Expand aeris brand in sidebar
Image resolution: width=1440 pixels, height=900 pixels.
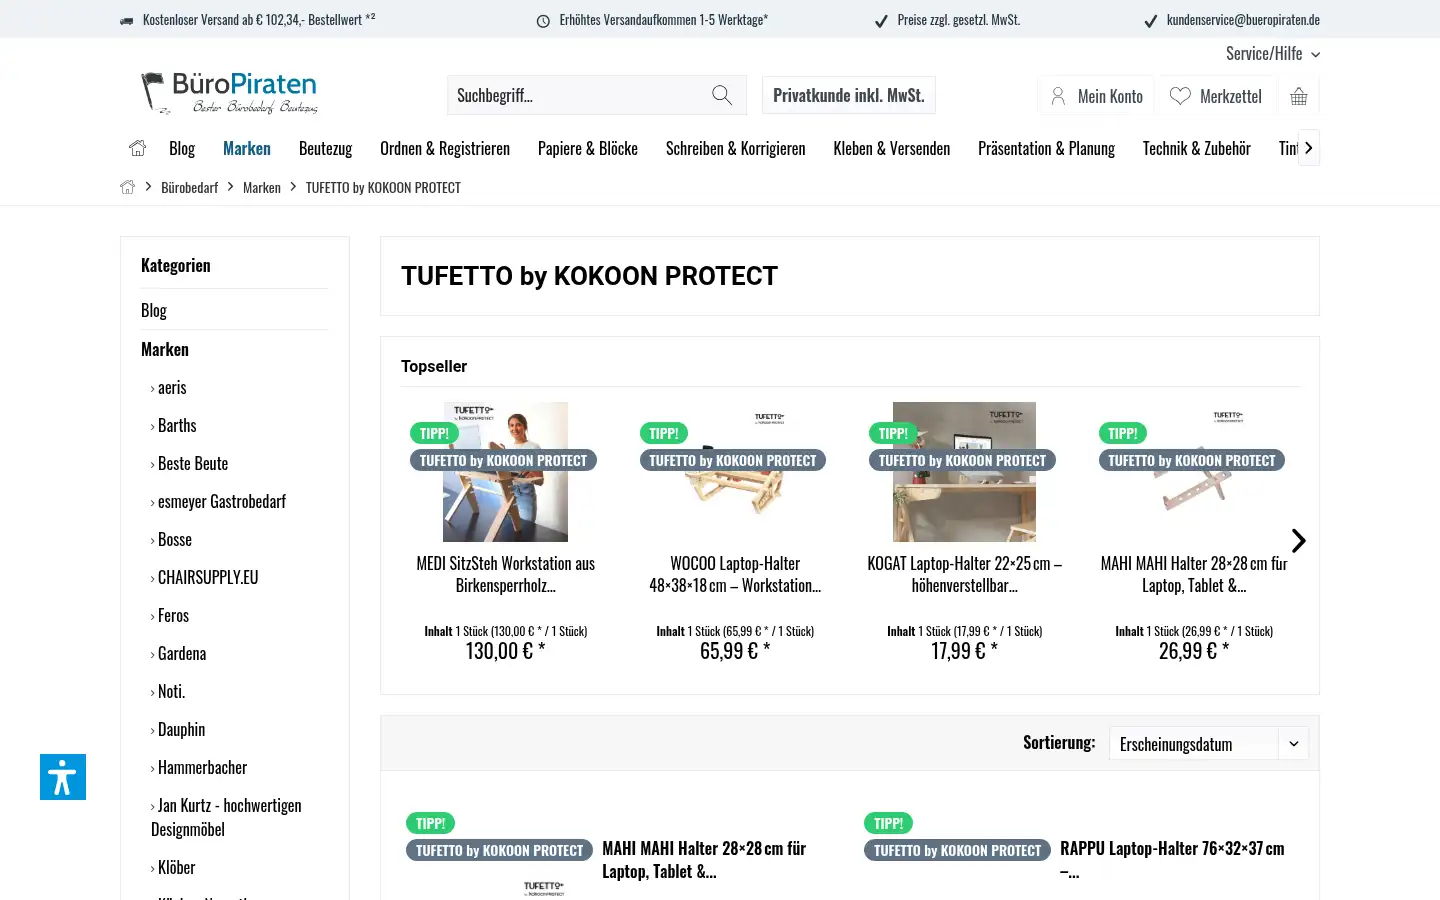[x=172, y=388]
